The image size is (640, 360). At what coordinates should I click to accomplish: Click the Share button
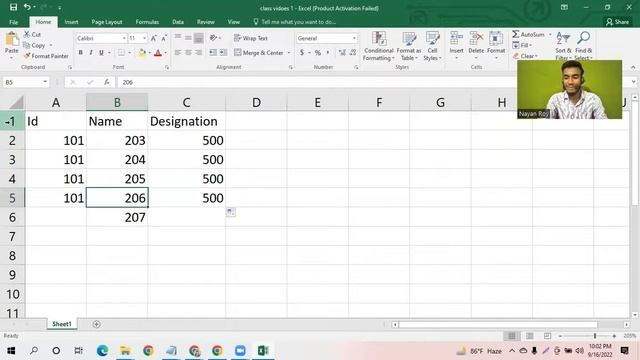pos(618,22)
